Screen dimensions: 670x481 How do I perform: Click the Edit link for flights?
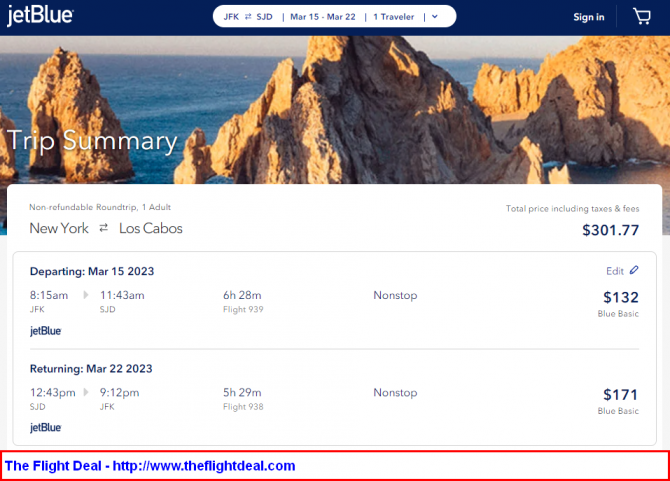click(x=615, y=271)
